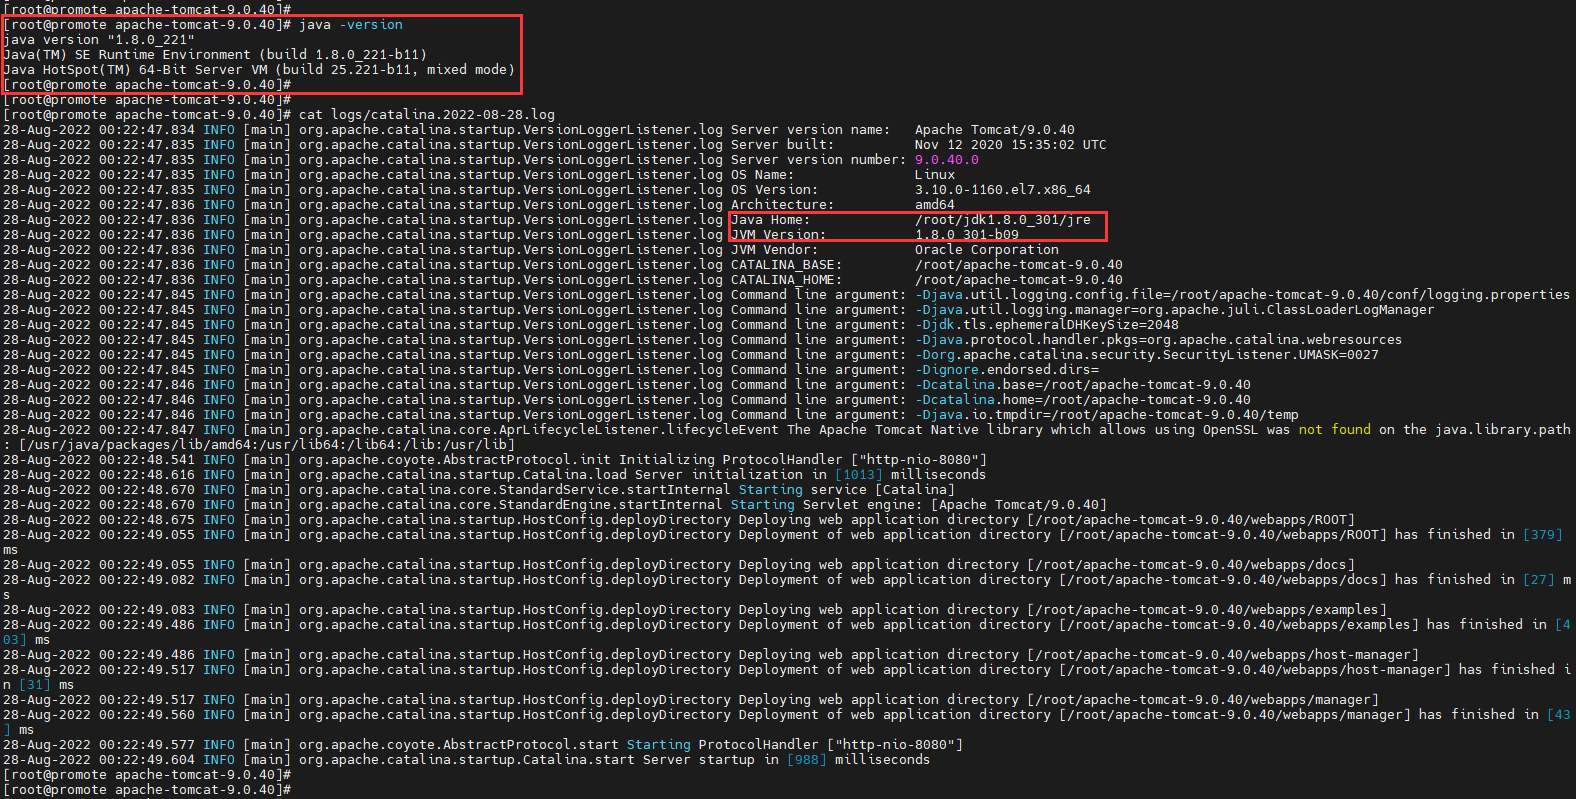
Task: Select '-Djdk.tls.ephemeralDHKeySize=2048' argument
Action: pyautogui.click(x=1047, y=325)
